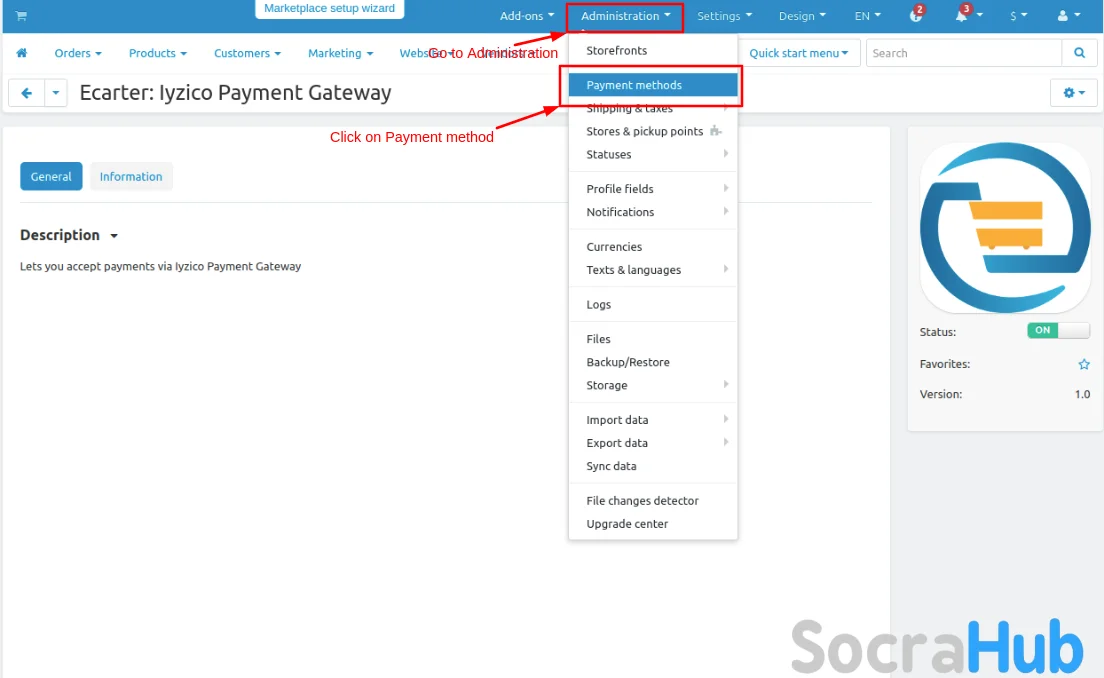Viewport: 1104px width, 678px height.
Task: Click the Version value 1.0
Action: pyautogui.click(x=1082, y=394)
